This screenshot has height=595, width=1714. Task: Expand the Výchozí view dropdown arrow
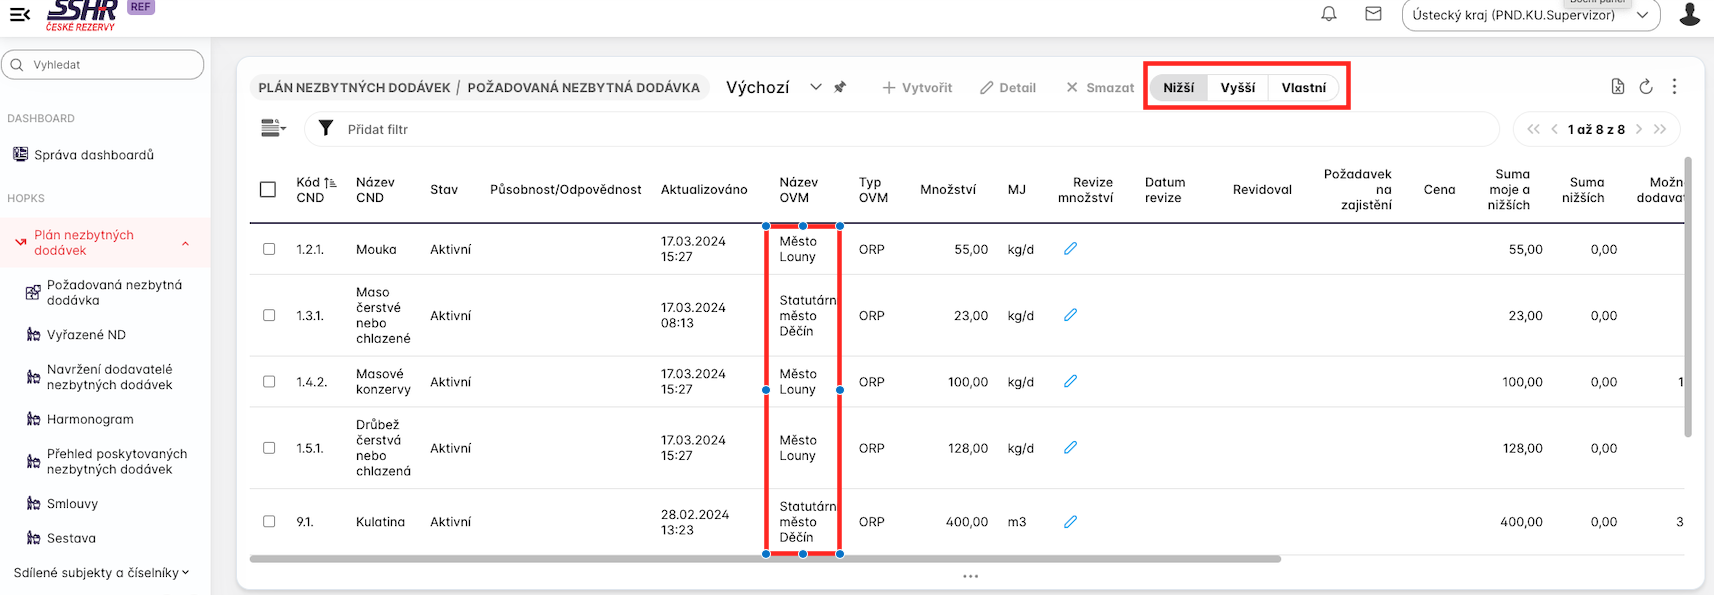tap(816, 87)
